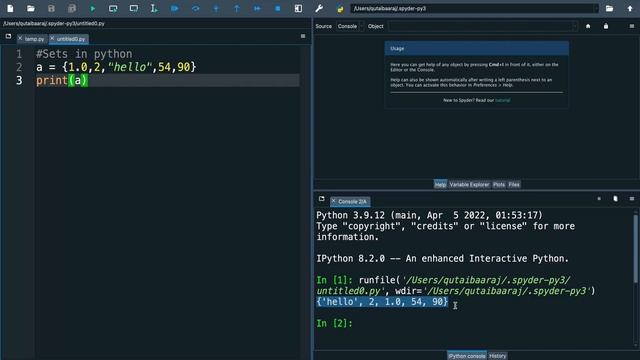
Task: Select the untitled0.py editor tab
Action: click(x=71, y=39)
